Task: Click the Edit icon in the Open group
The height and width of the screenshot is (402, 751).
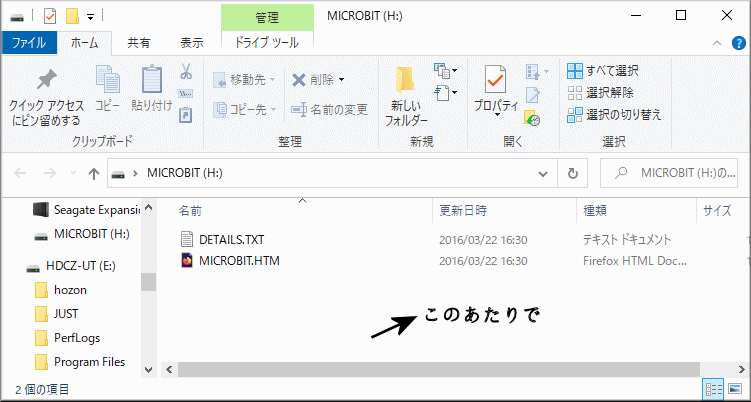Action: pyautogui.click(x=533, y=95)
